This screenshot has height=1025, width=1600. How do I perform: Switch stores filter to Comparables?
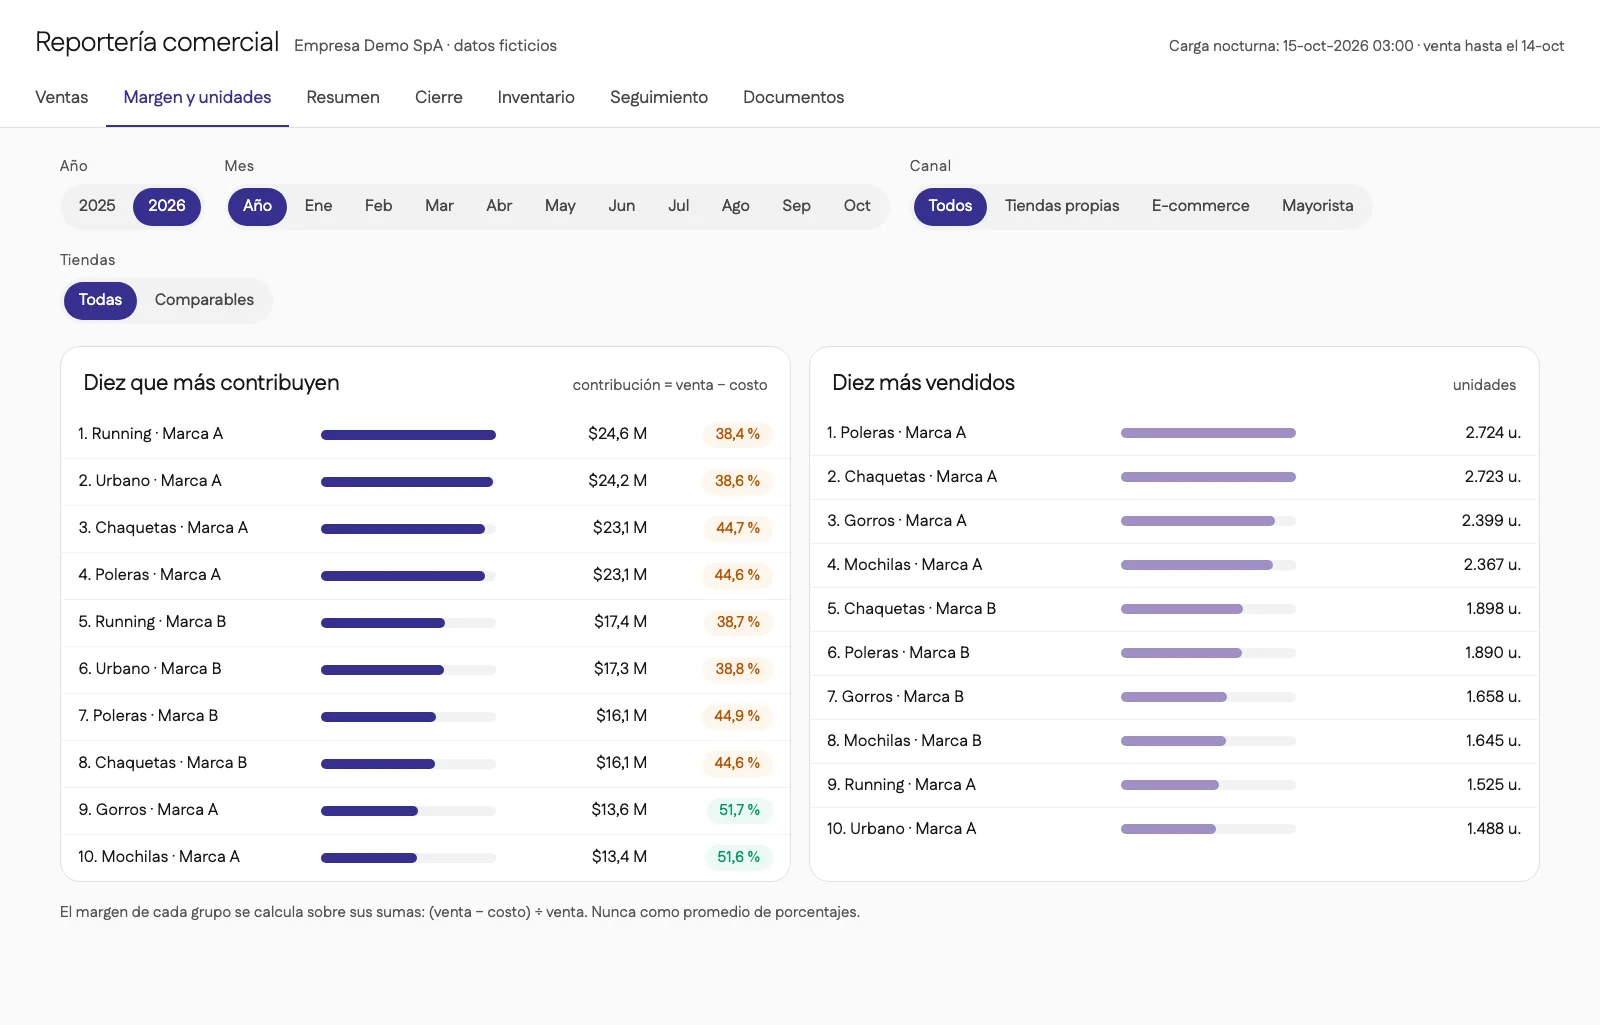[204, 300]
